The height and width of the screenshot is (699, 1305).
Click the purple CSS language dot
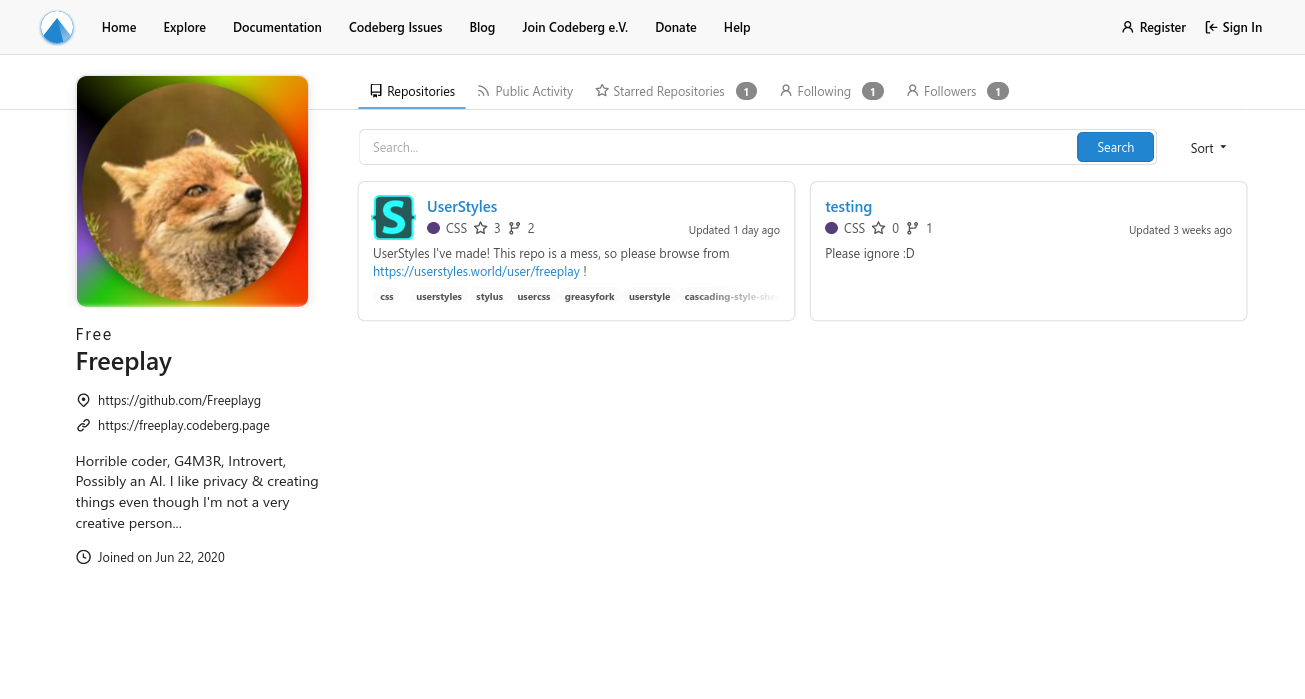click(x=433, y=228)
